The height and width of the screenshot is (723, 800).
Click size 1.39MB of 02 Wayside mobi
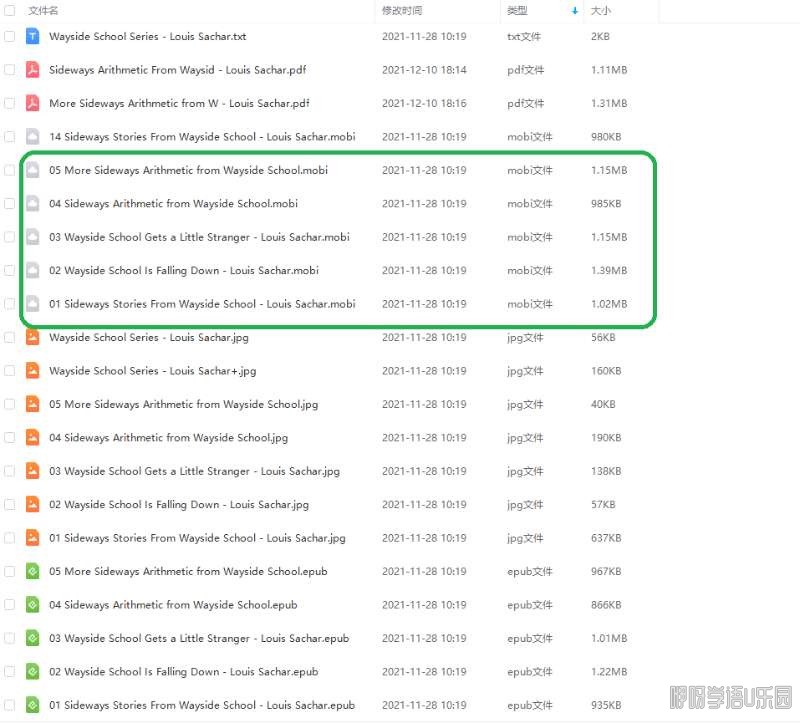tap(609, 270)
